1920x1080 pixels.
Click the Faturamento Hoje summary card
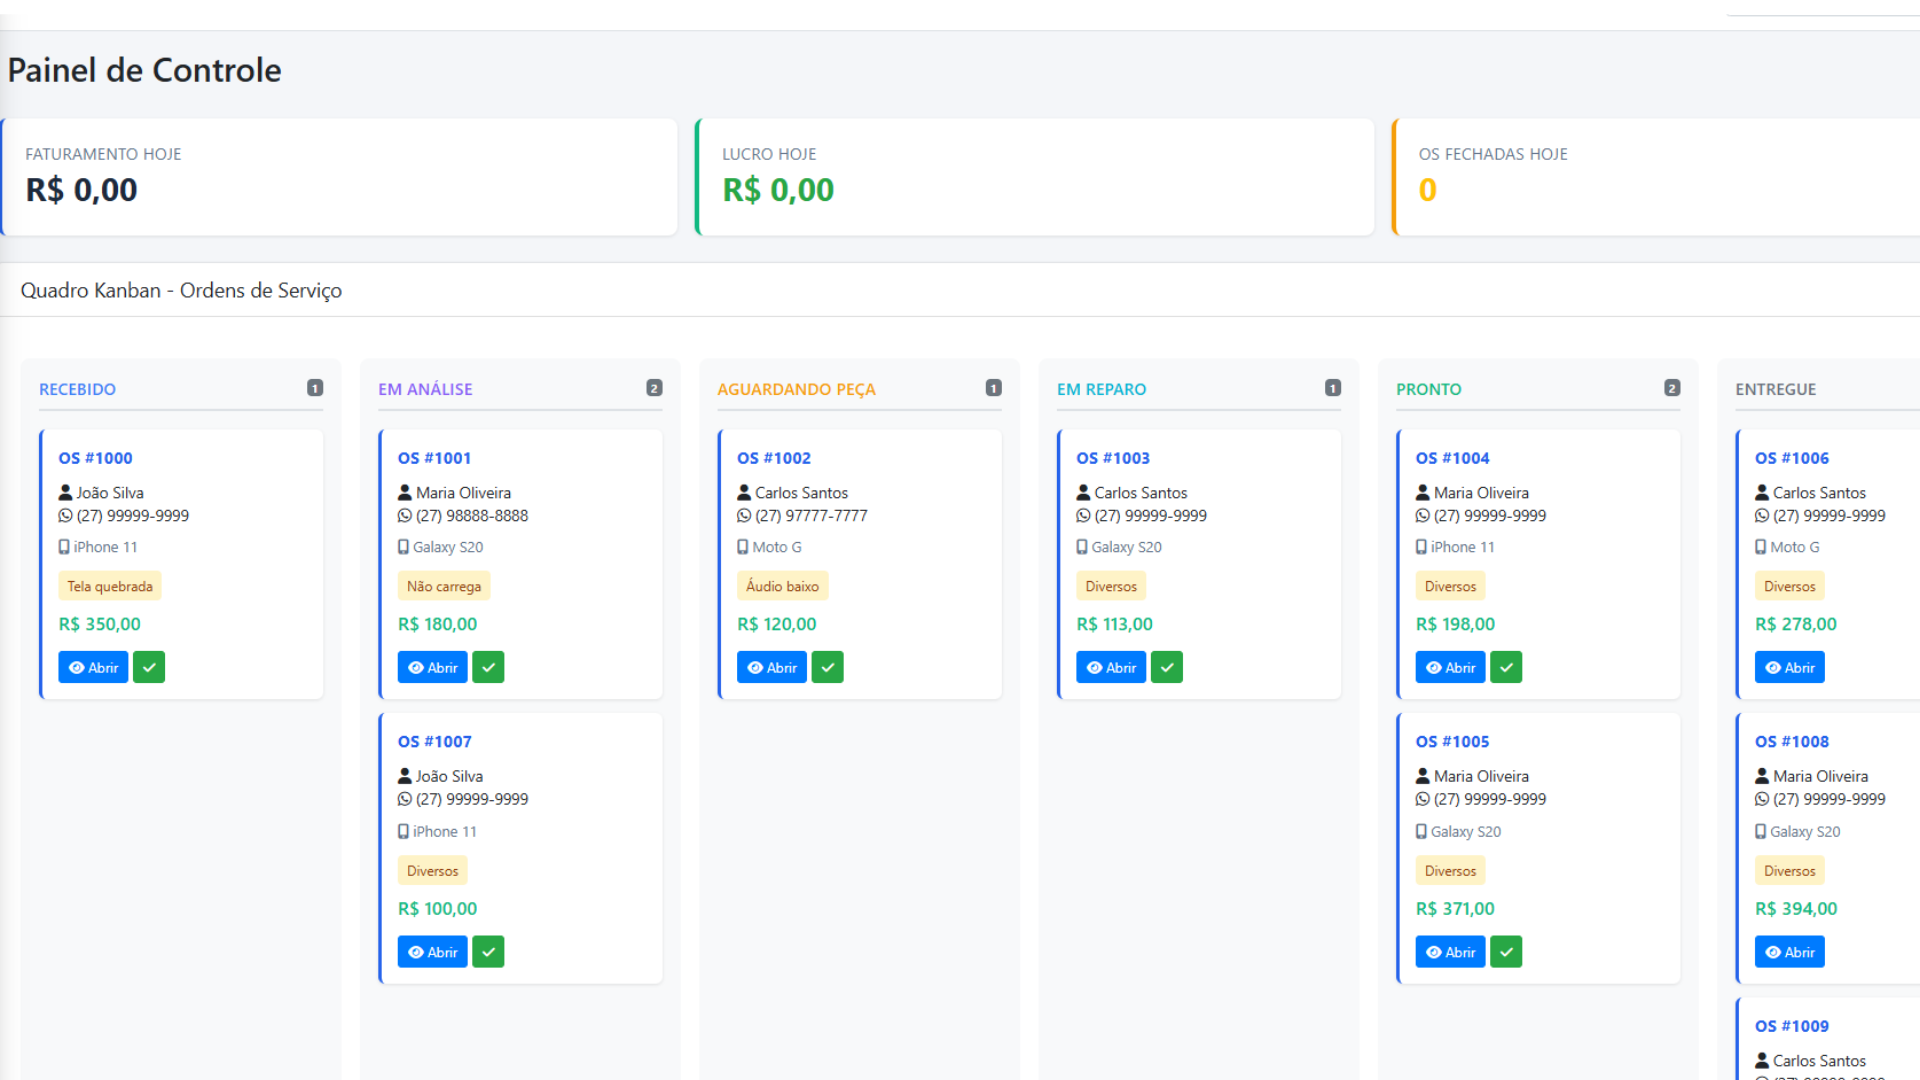(x=339, y=177)
